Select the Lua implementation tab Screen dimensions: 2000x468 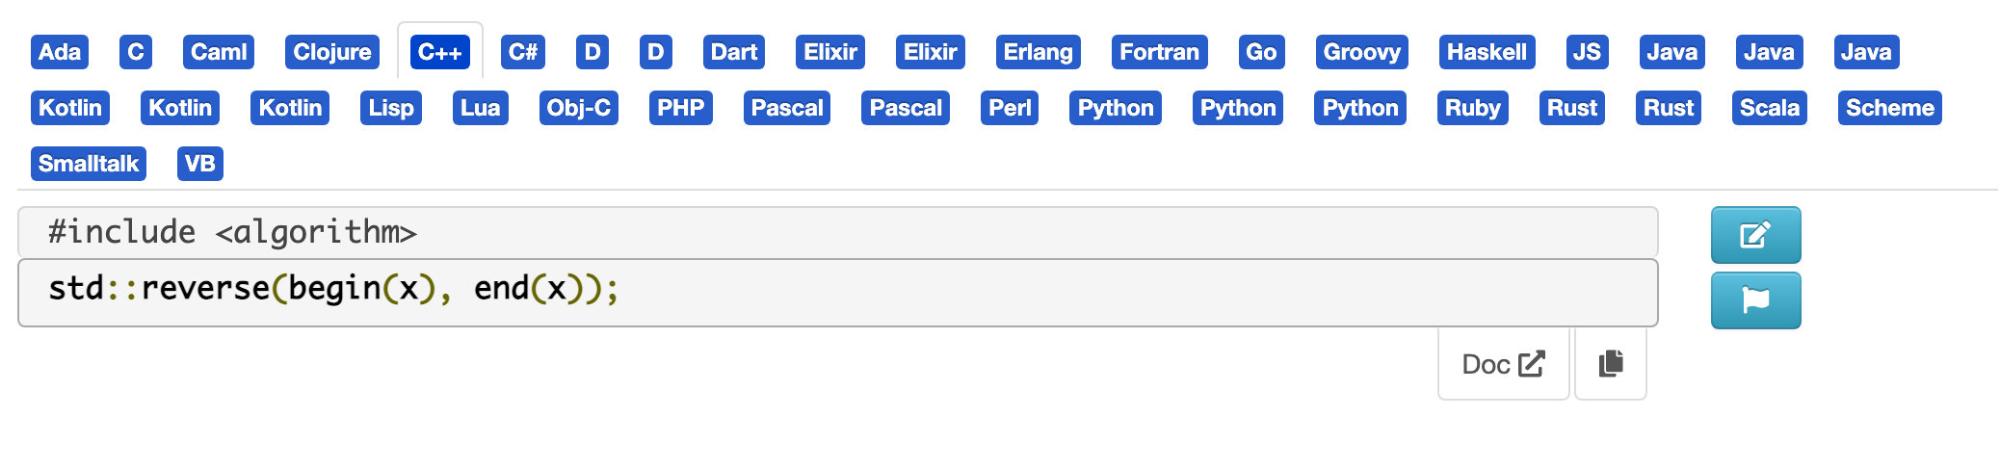480,108
